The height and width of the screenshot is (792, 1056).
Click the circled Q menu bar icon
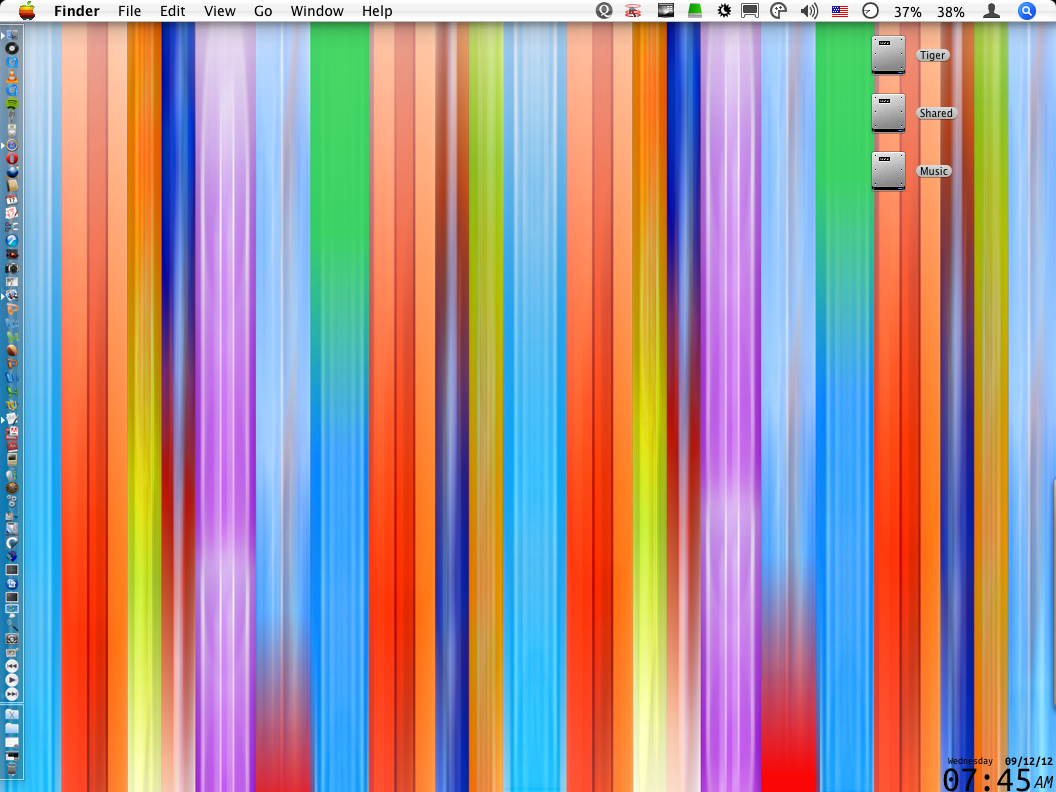[604, 11]
